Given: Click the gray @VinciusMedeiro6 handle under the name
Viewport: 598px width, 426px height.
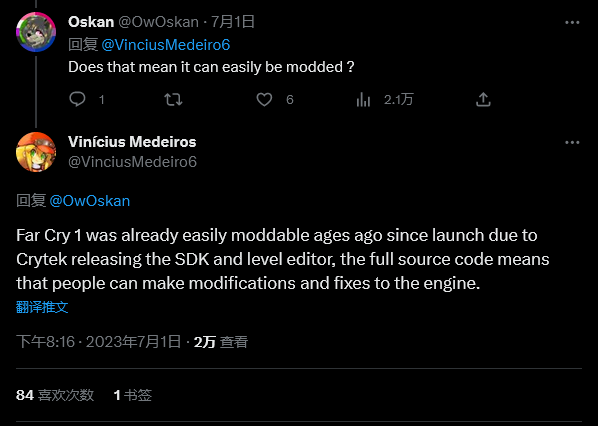Looking at the screenshot, I should (132, 162).
